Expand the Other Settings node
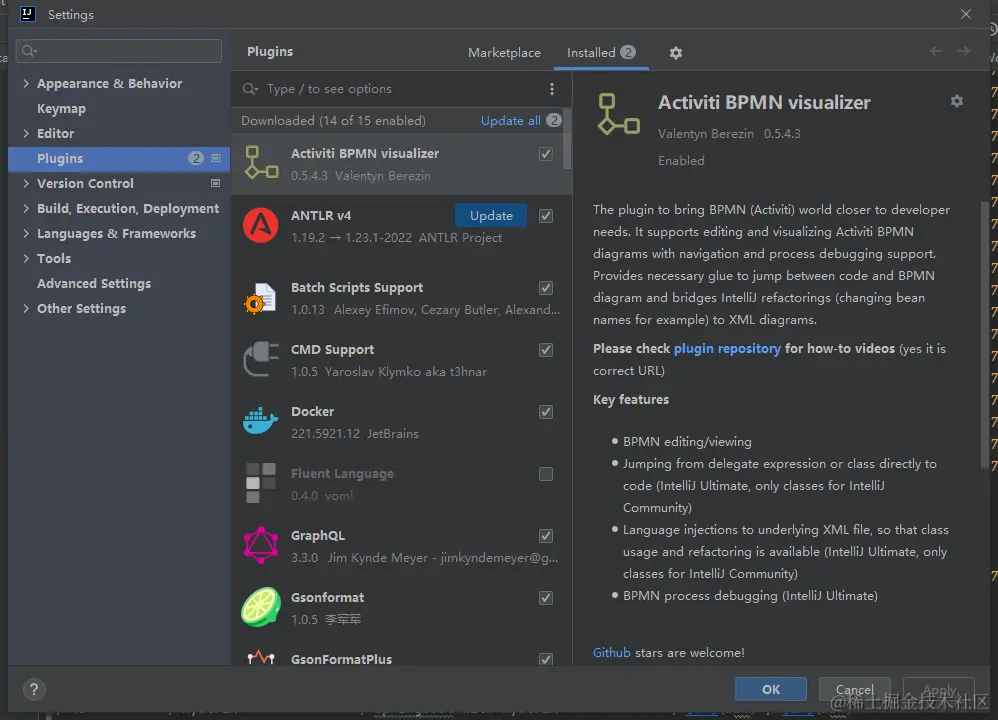 [x=26, y=308]
